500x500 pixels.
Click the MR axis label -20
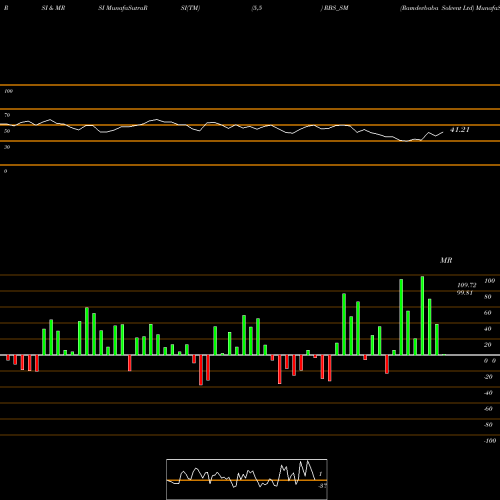488,377
